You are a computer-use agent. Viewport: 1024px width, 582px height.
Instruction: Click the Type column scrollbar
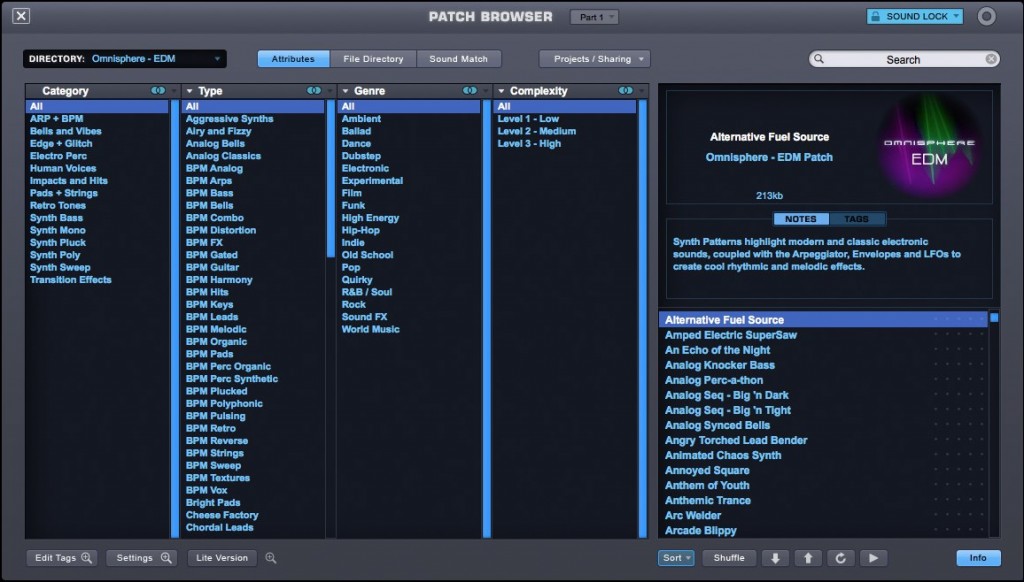pos(330,178)
